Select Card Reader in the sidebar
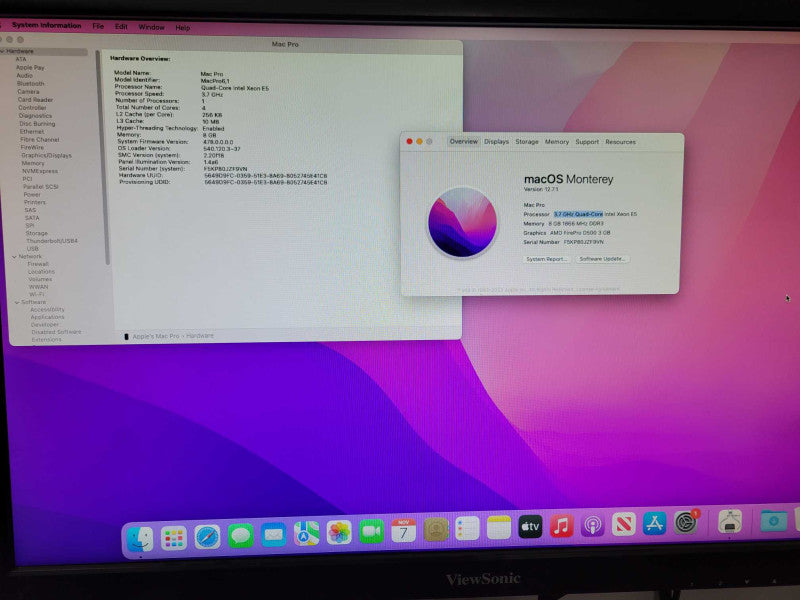This screenshot has height=600, width=800. tap(35, 100)
